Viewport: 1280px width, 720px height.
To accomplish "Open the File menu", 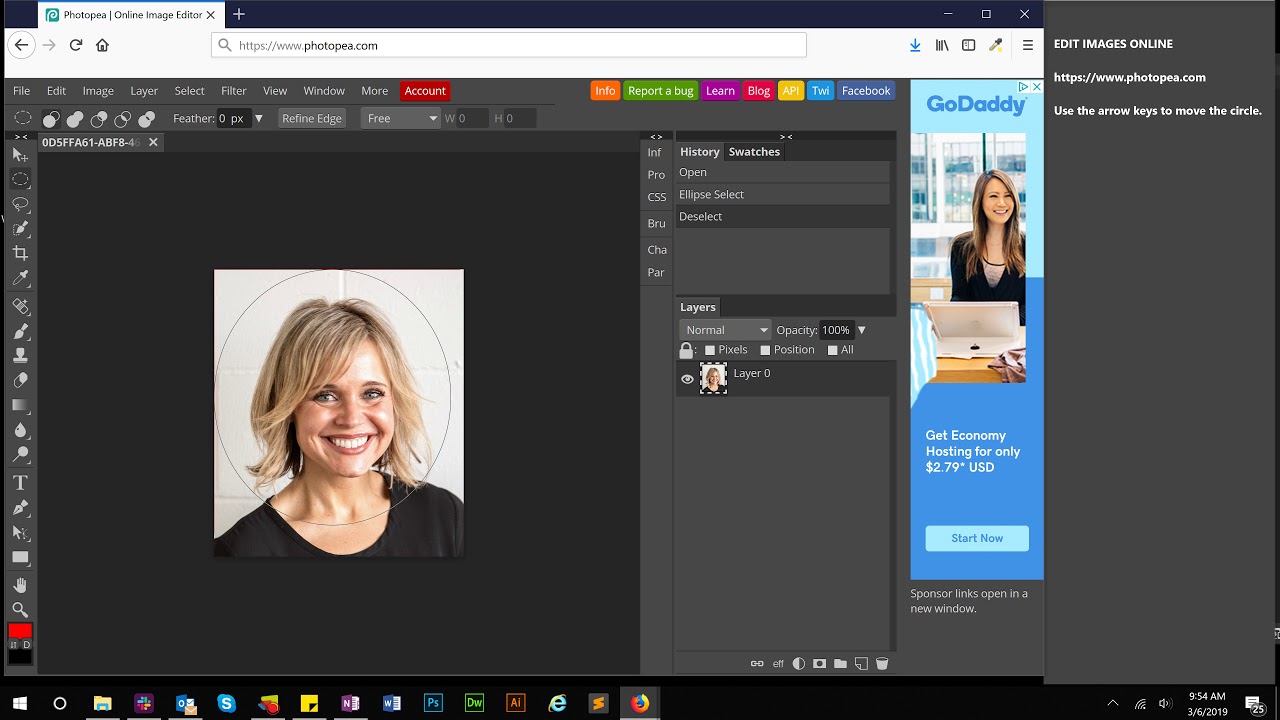I will click(x=21, y=91).
